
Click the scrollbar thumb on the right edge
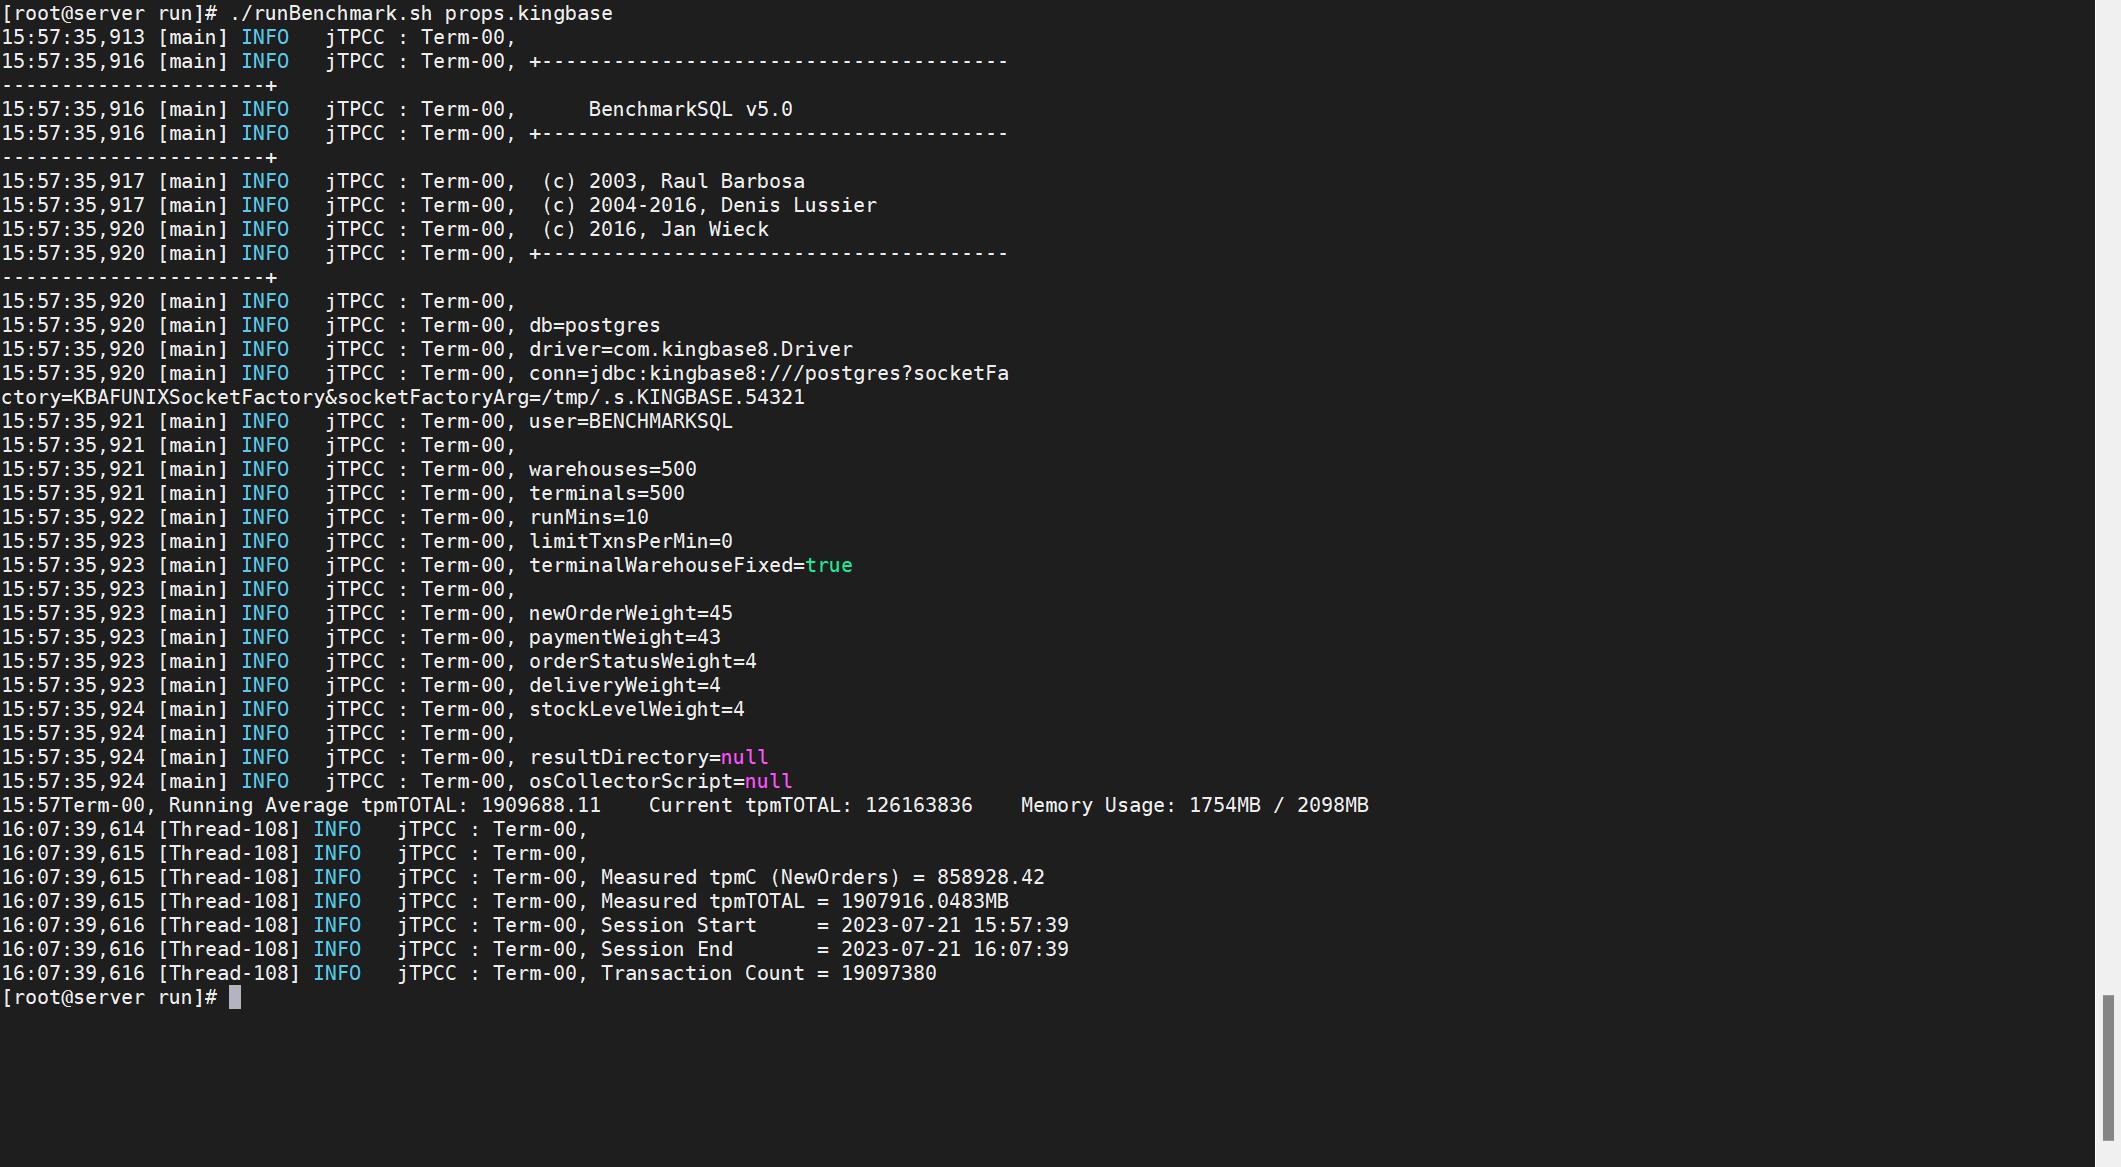(x=2107, y=1065)
